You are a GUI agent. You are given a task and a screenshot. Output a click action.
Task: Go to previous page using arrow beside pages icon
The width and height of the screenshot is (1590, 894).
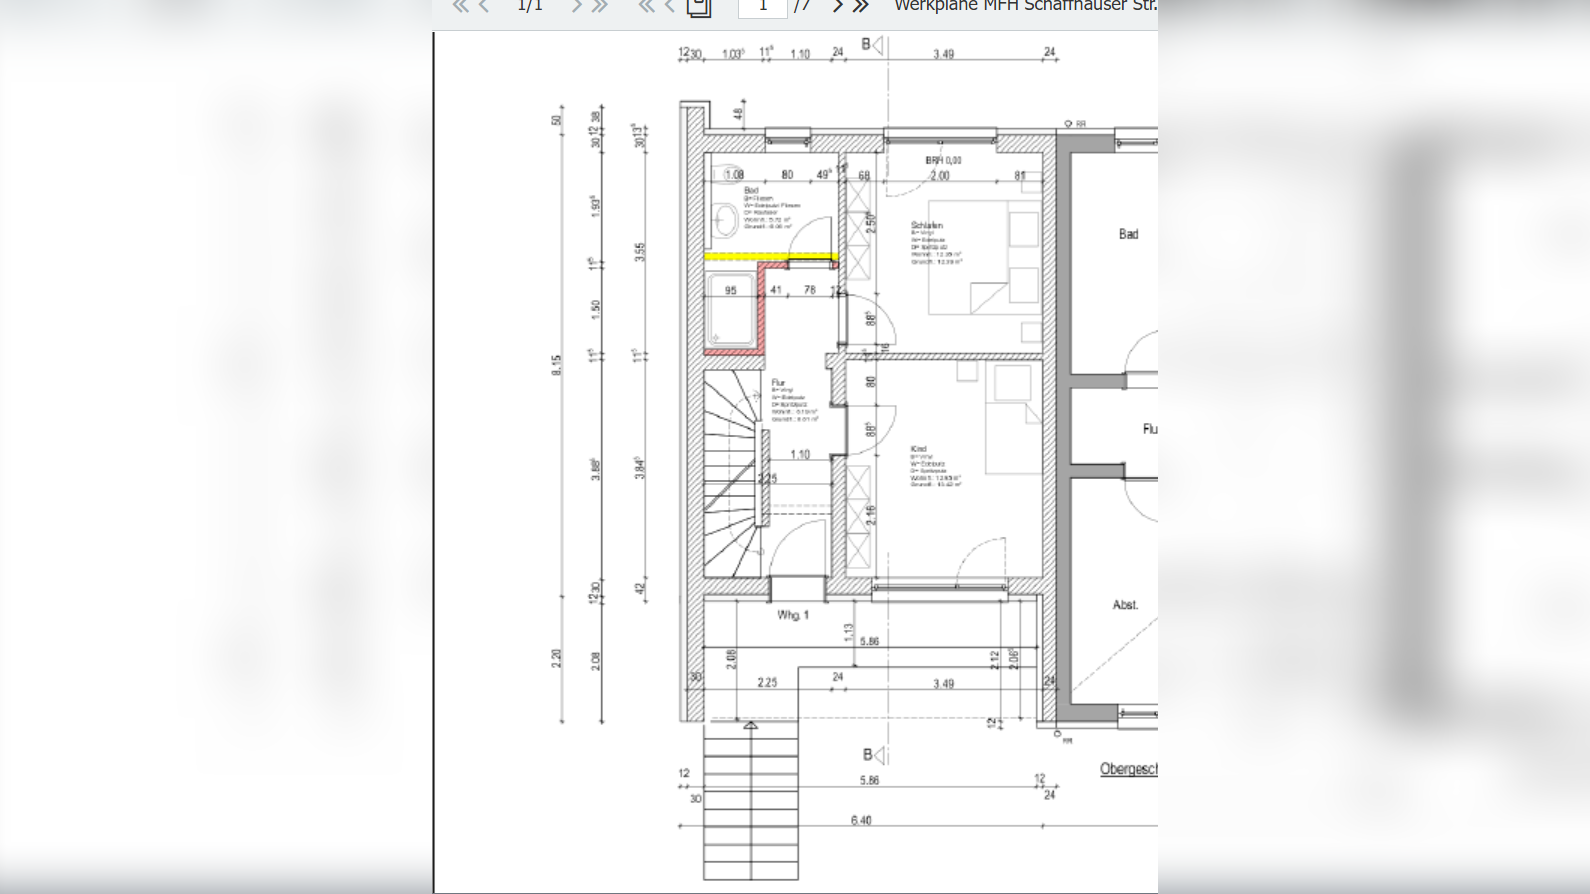coord(670,6)
